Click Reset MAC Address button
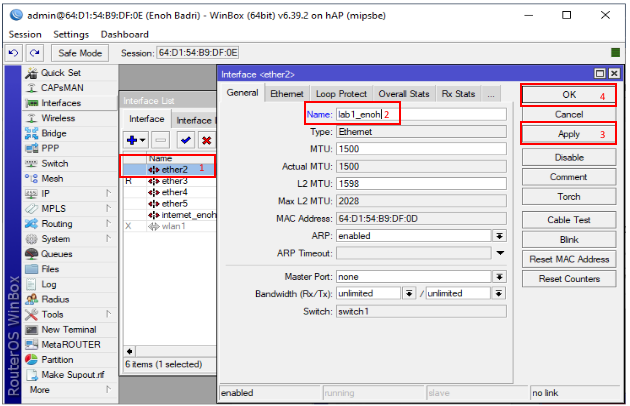This screenshot has width=630, height=406. (569, 259)
